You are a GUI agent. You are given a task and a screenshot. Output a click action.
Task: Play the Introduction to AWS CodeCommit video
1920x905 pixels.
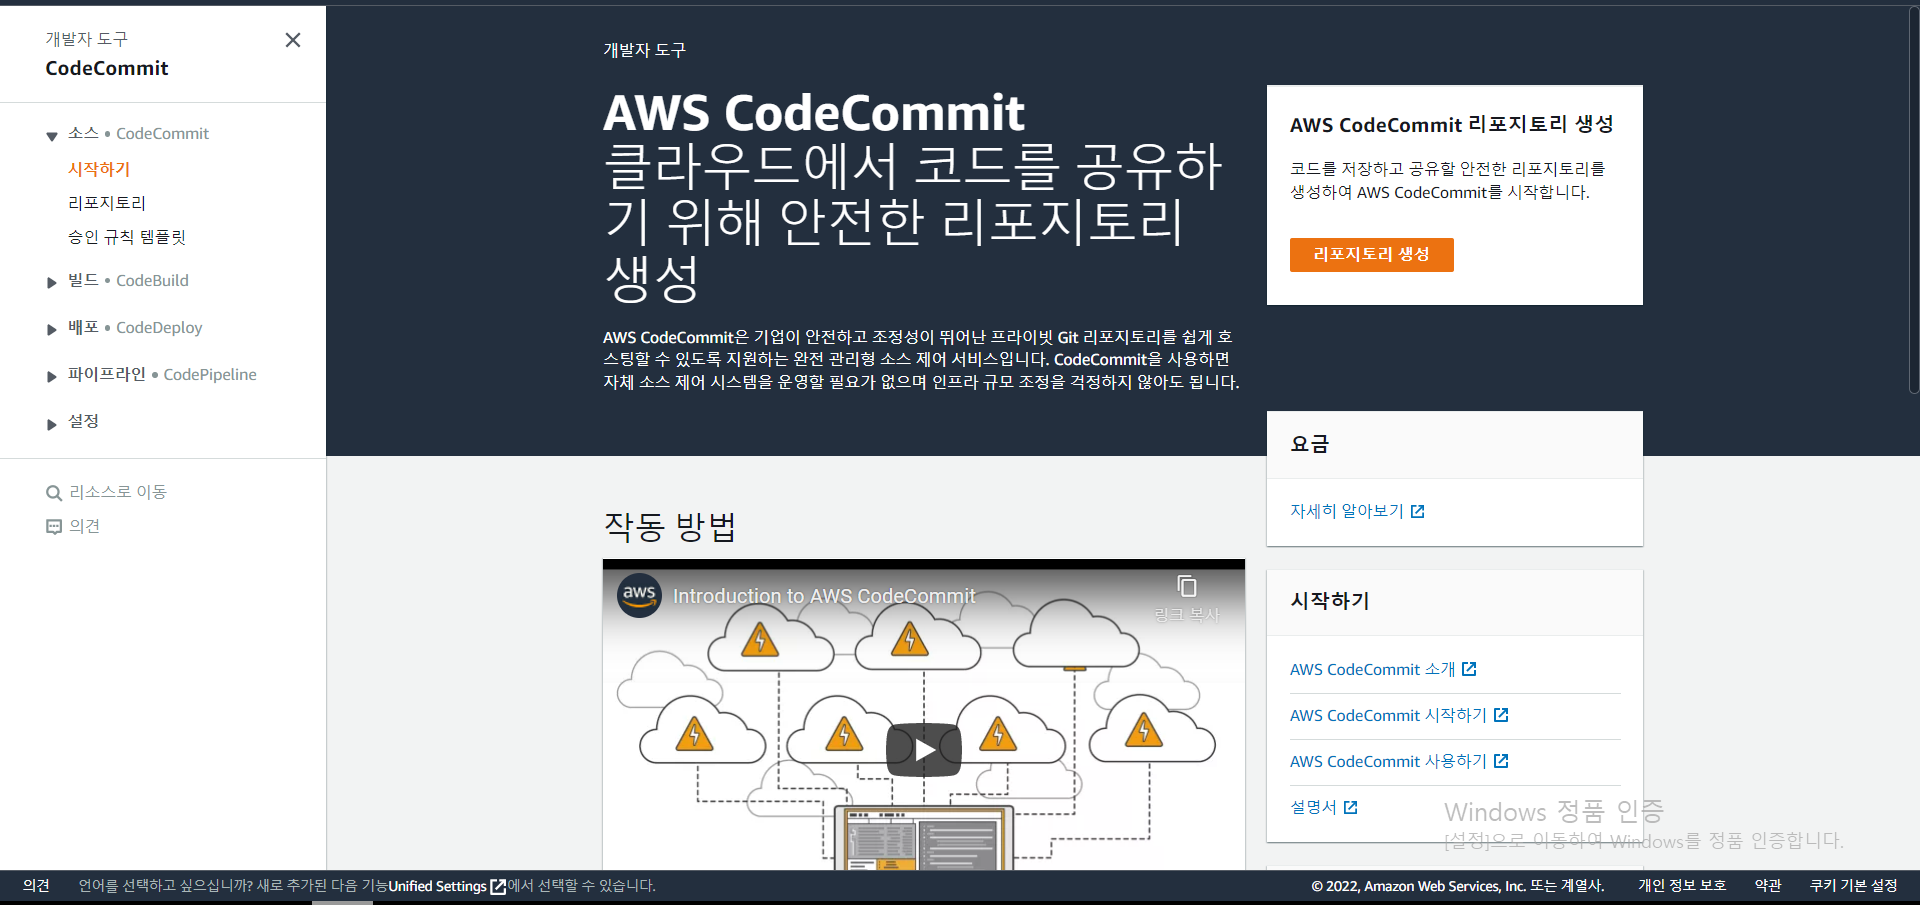coord(924,750)
